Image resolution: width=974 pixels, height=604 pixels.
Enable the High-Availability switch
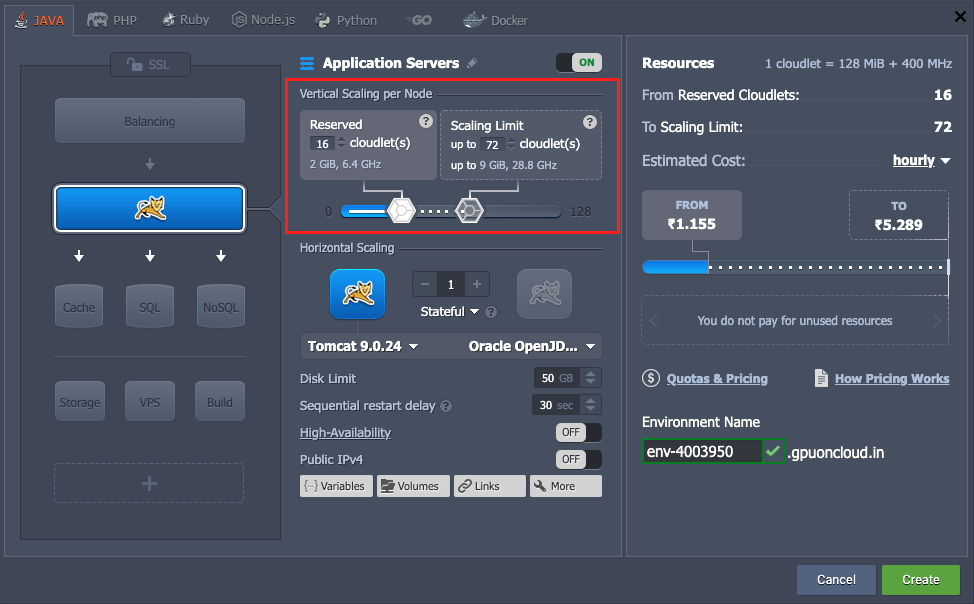point(578,432)
